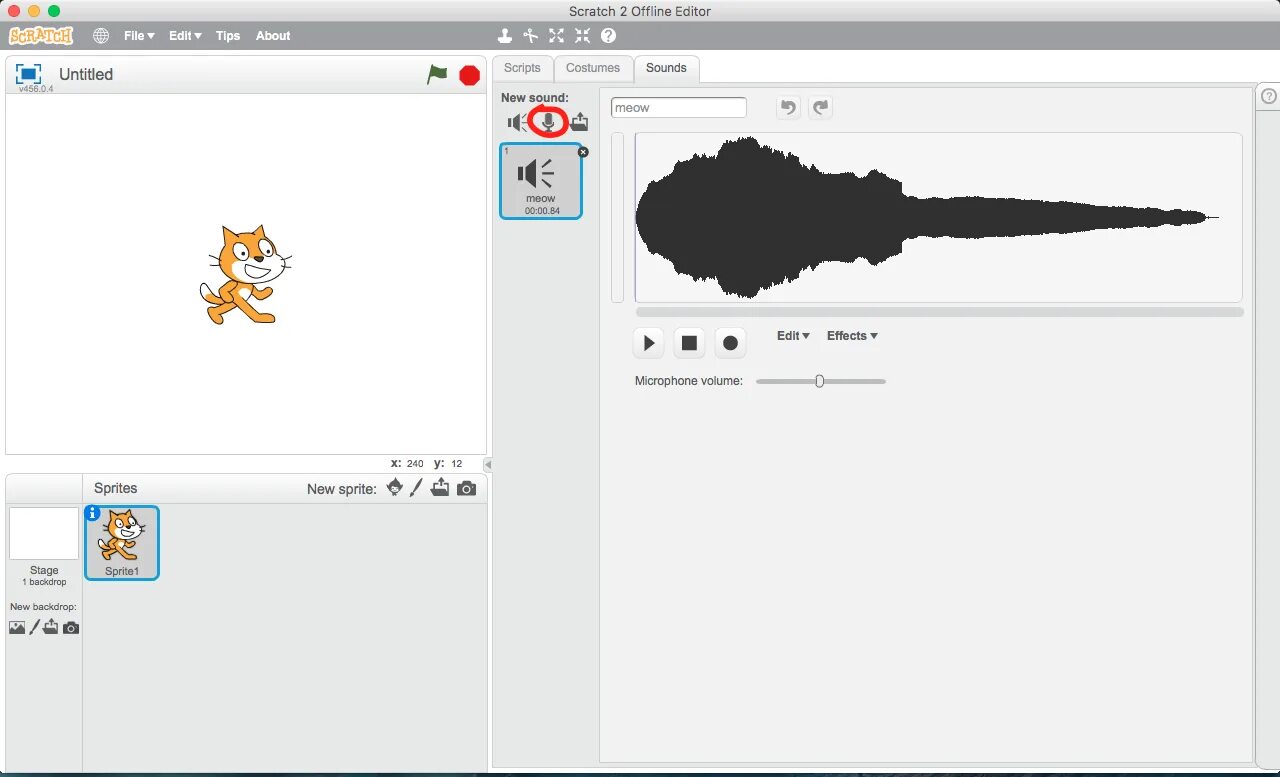Open the File menu
Screen dimensions: 1280x777
[x=139, y=36]
